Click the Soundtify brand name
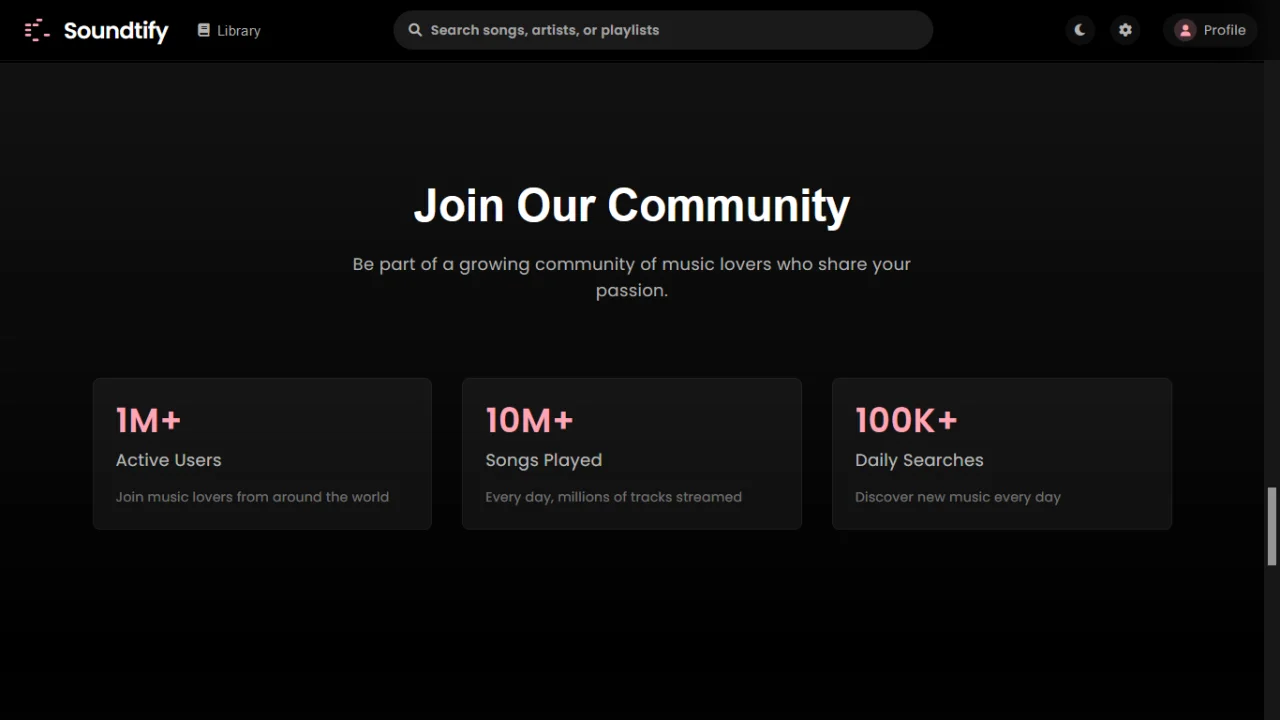Screen dimensions: 1280x720 coord(116,31)
